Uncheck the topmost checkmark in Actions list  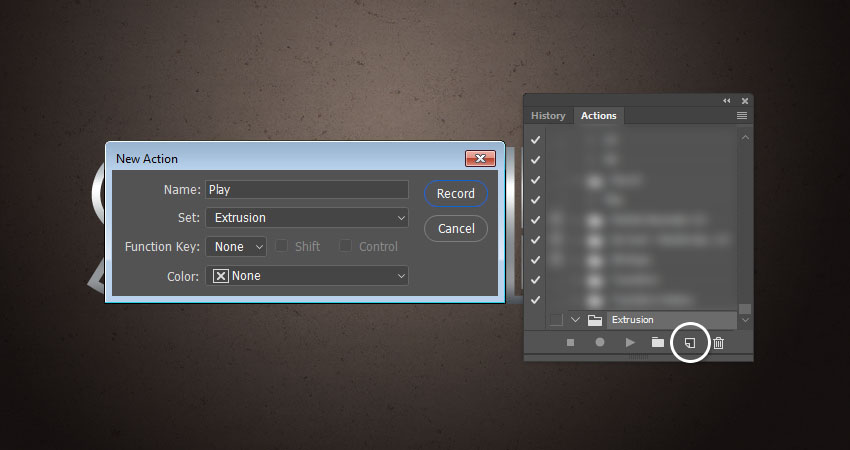click(x=536, y=140)
